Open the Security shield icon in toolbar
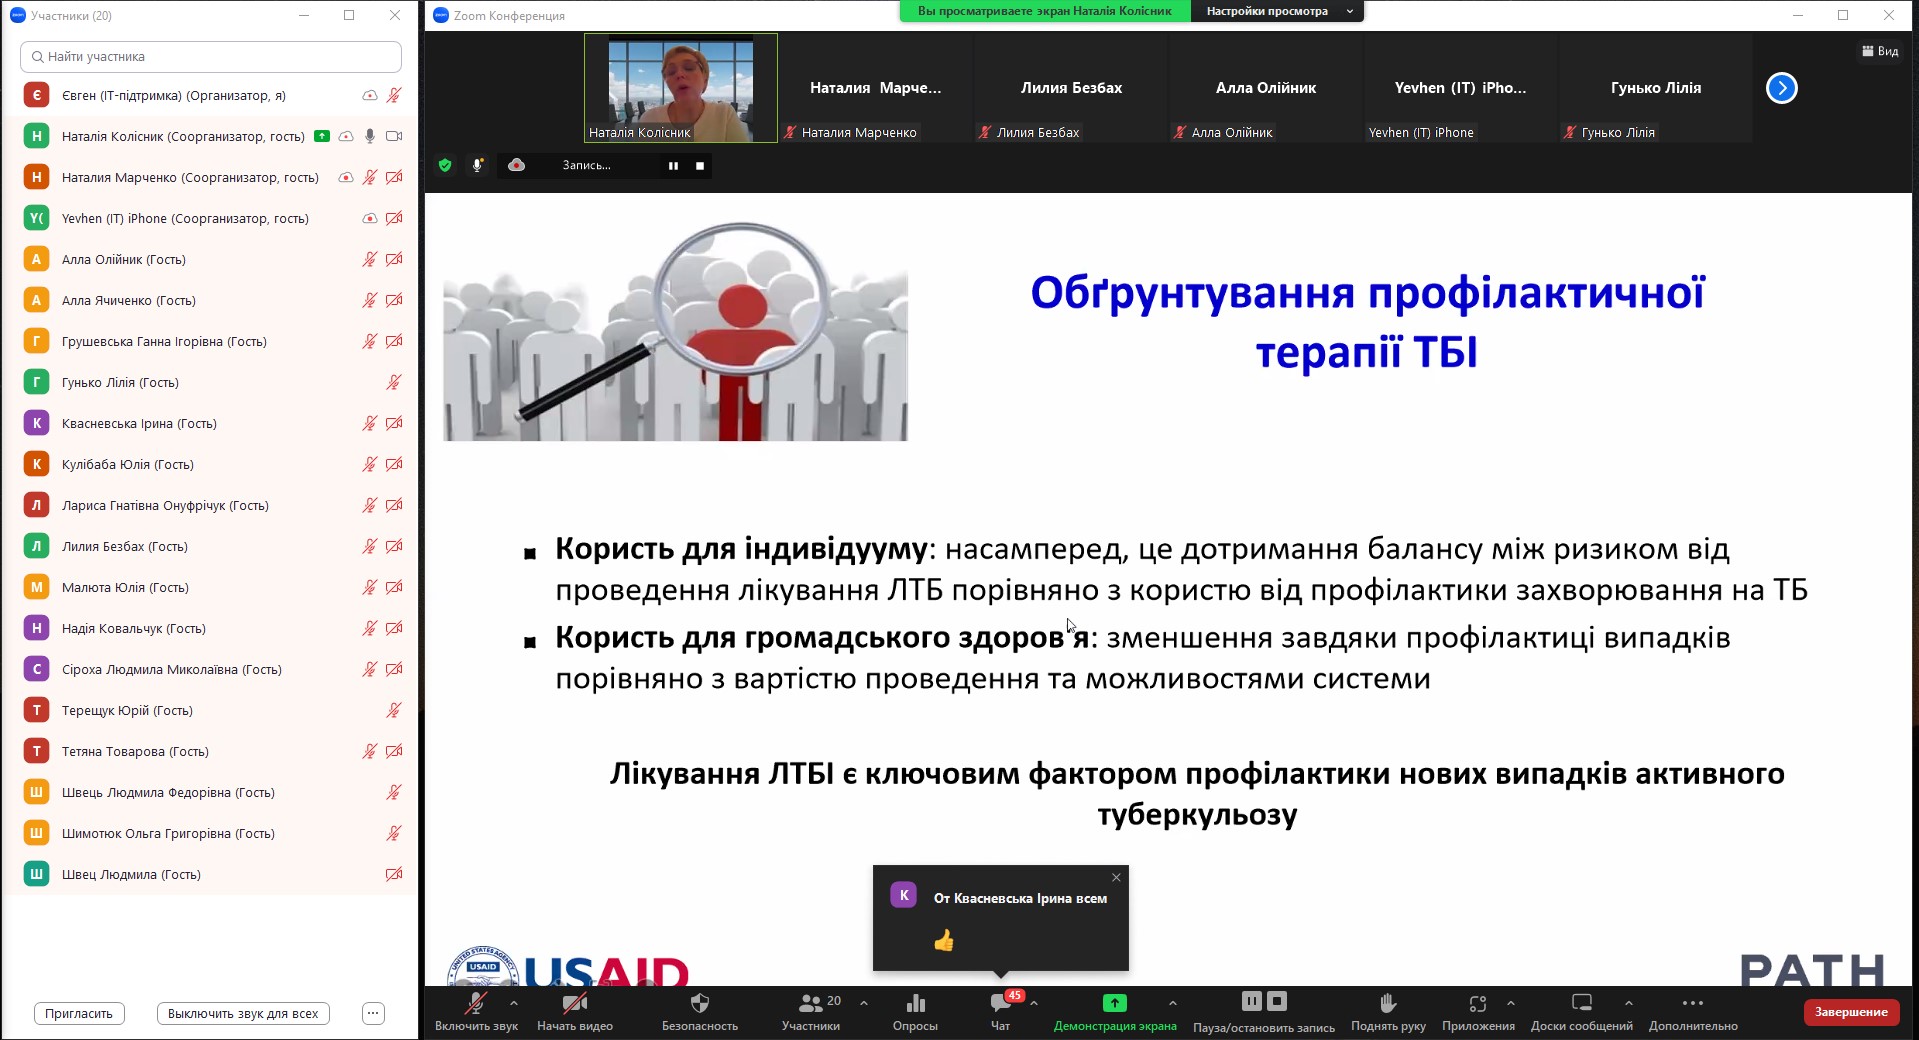The width and height of the screenshot is (1919, 1040). tap(699, 1003)
